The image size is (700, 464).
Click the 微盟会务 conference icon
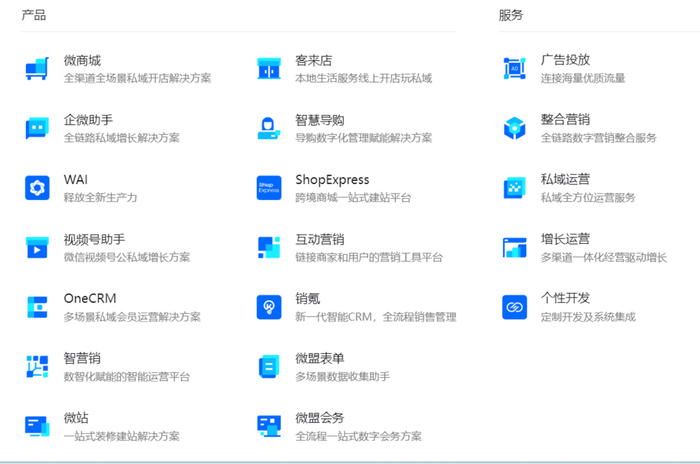coord(269,426)
